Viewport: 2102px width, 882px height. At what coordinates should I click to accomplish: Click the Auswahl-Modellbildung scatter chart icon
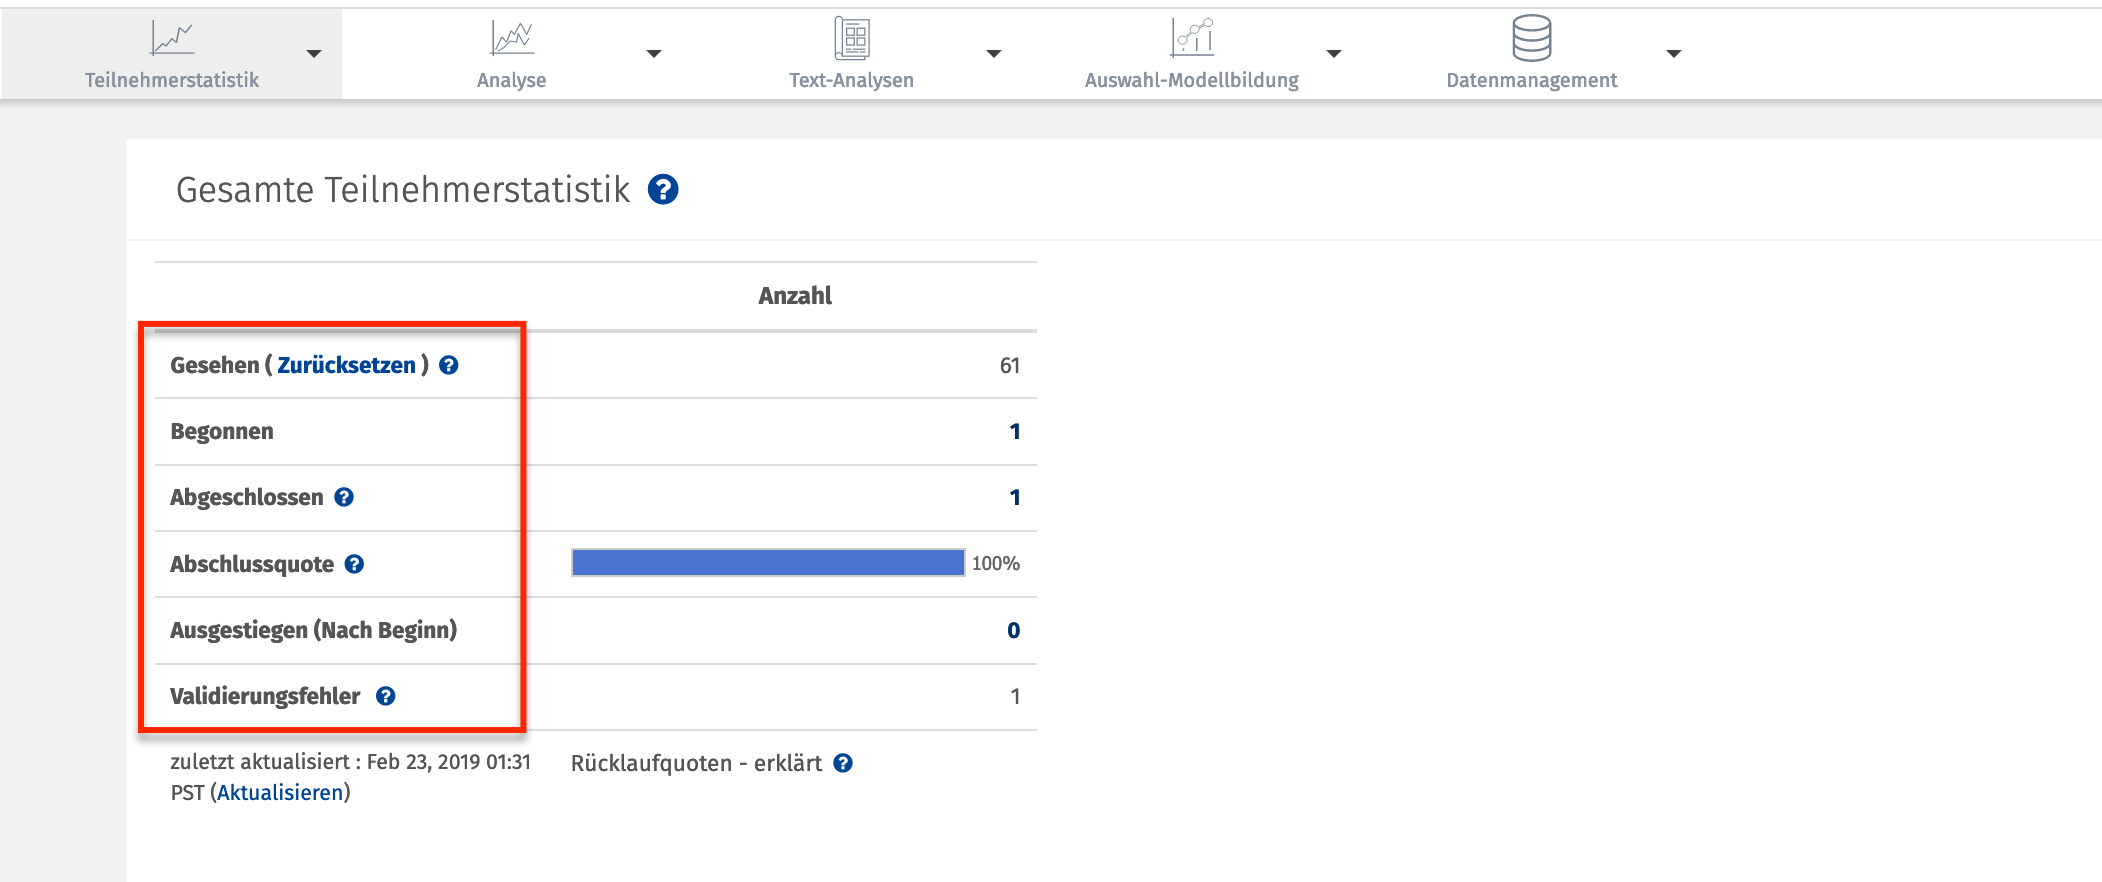click(x=1192, y=38)
